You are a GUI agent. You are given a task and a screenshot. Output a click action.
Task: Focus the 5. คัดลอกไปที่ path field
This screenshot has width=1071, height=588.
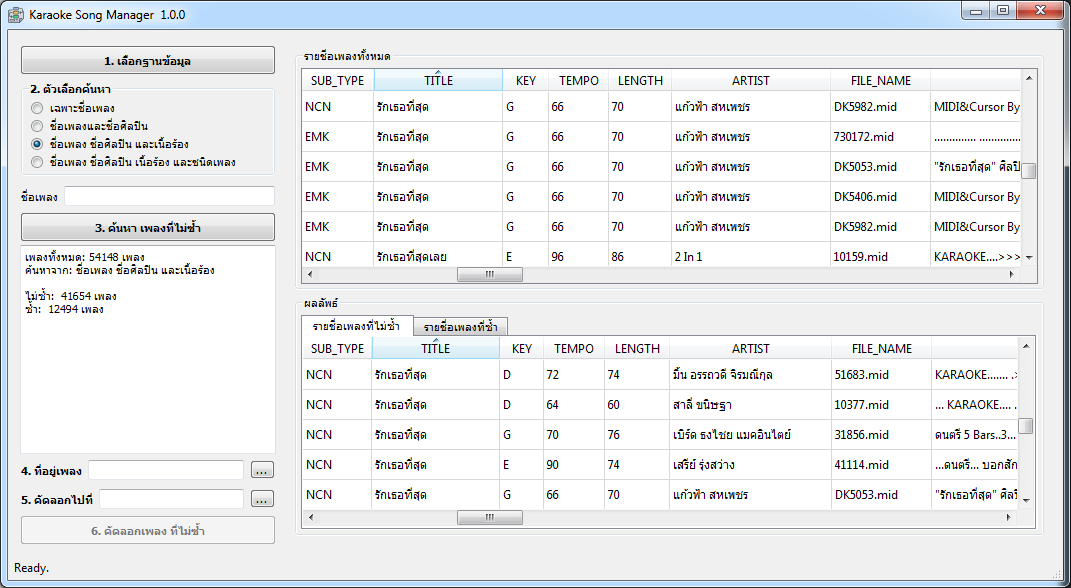coord(171,499)
